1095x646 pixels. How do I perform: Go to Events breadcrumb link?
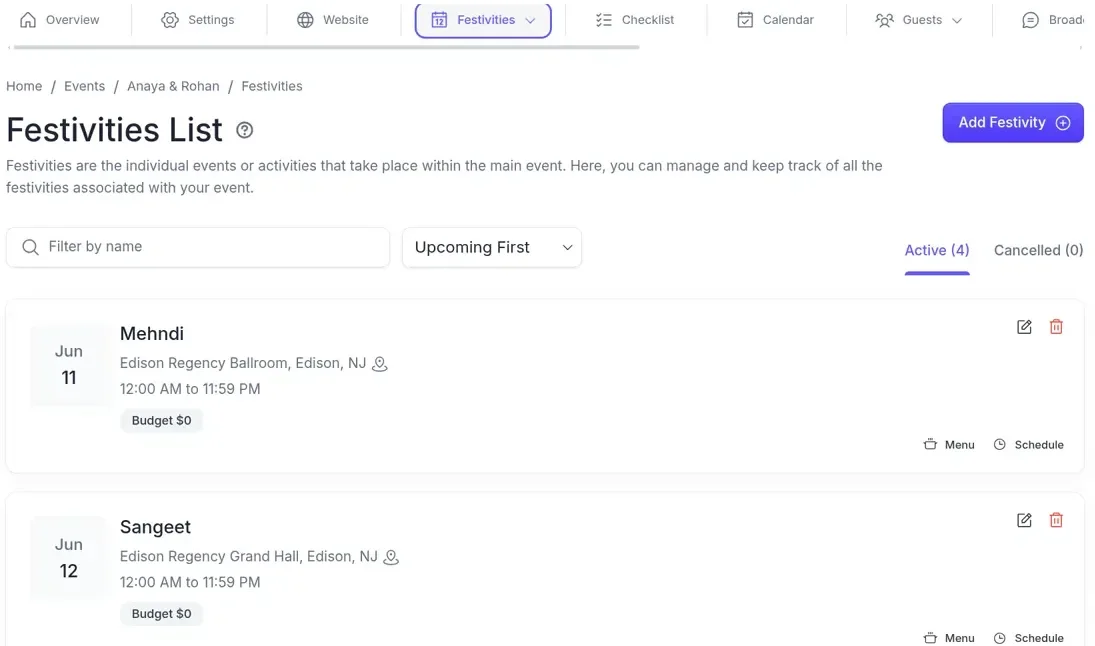pos(84,87)
